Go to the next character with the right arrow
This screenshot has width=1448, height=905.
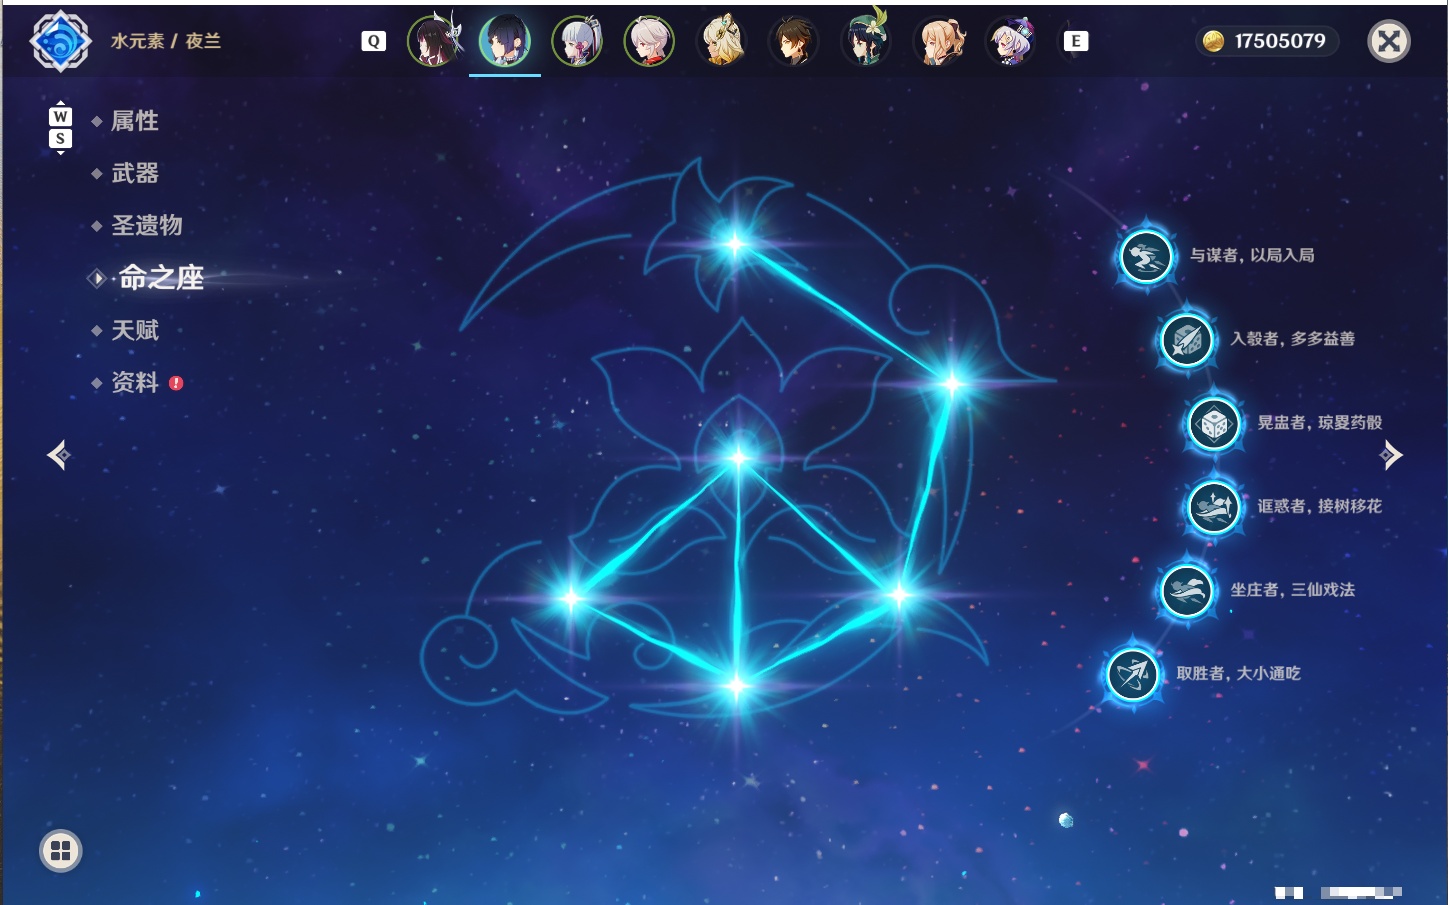coord(1391,455)
